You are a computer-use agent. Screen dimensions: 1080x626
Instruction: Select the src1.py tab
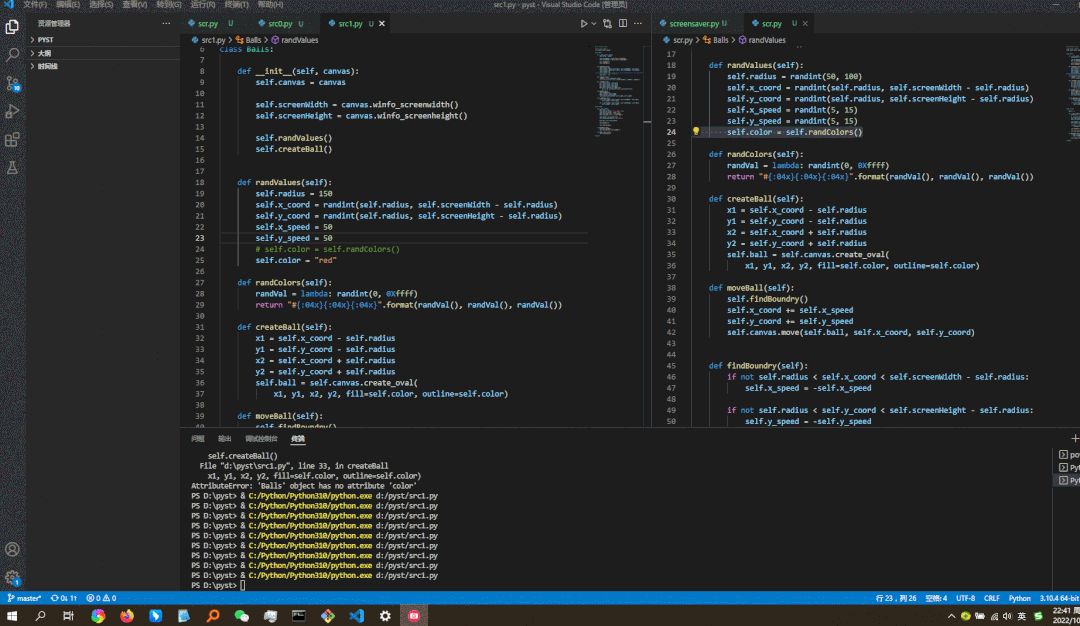click(x=351, y=23)
